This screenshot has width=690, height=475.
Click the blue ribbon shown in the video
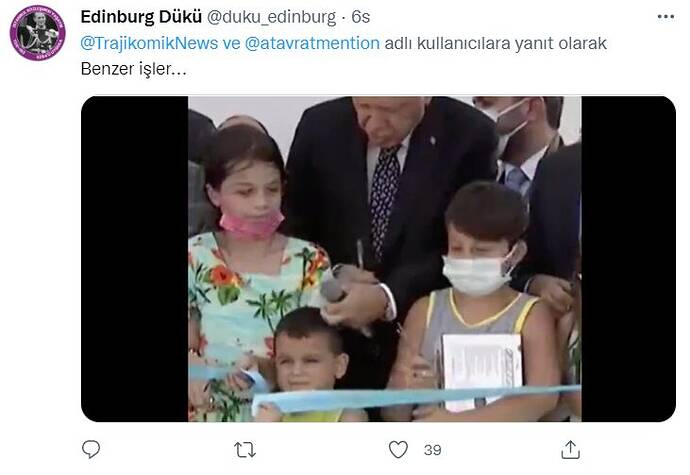click(416, 398)
